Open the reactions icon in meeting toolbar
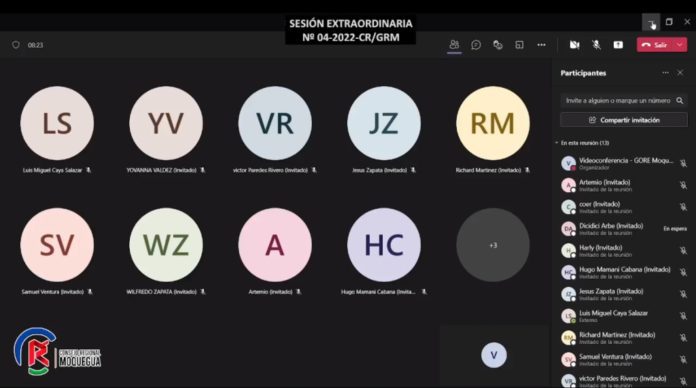696x388 pixels. coord(498,45)
